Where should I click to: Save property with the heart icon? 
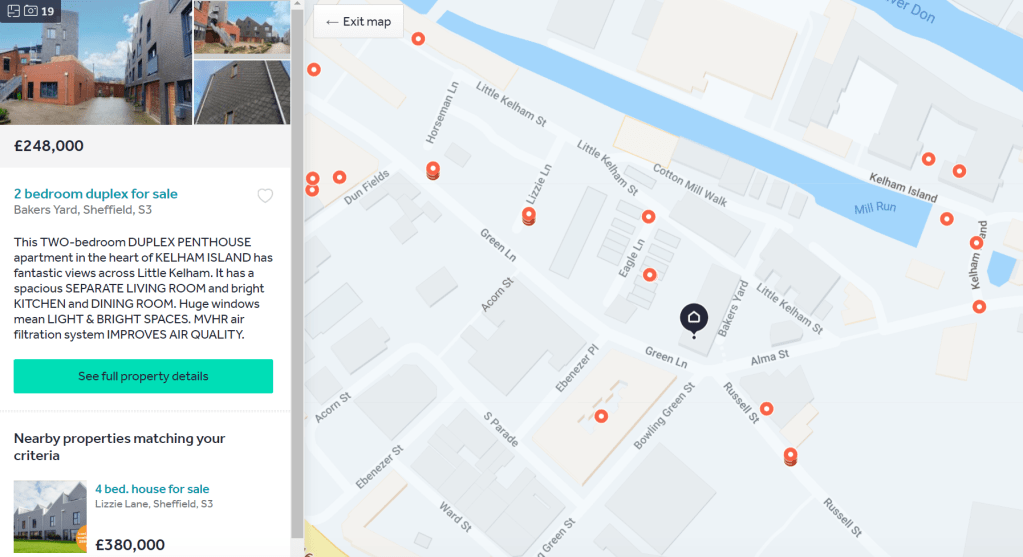tap(265, 196)
